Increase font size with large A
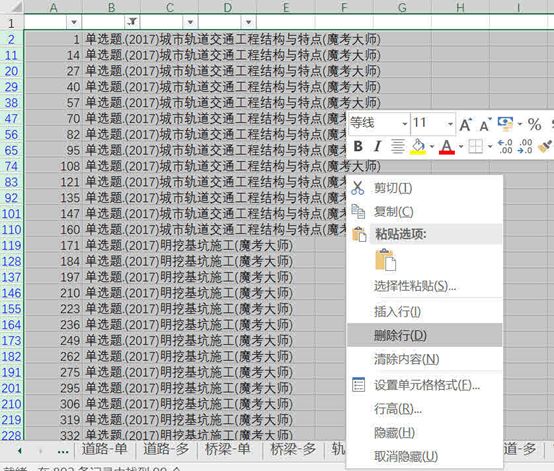Image resolution: width=554 pixels, height=471 pixels. pyautogui.click(x=465, y=124)
